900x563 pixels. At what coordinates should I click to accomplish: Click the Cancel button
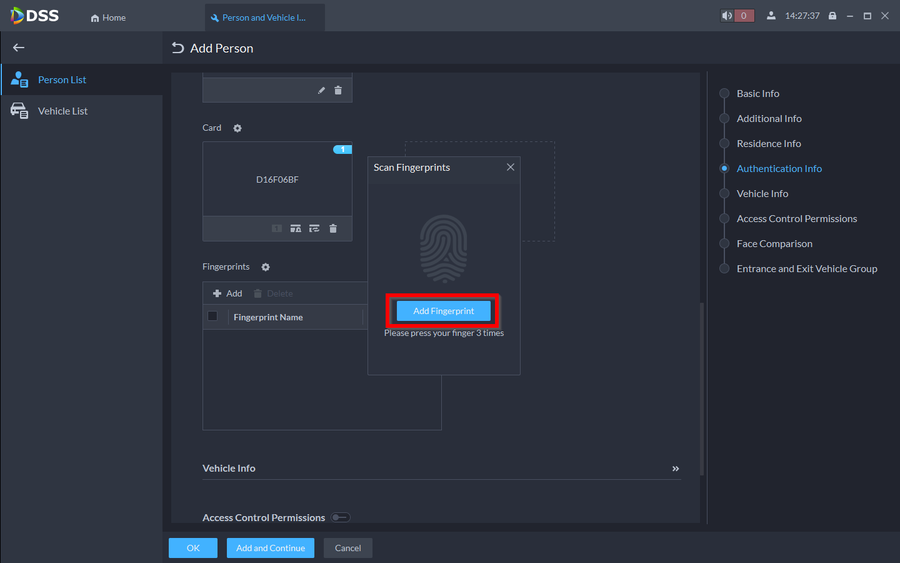coord(348,548)
